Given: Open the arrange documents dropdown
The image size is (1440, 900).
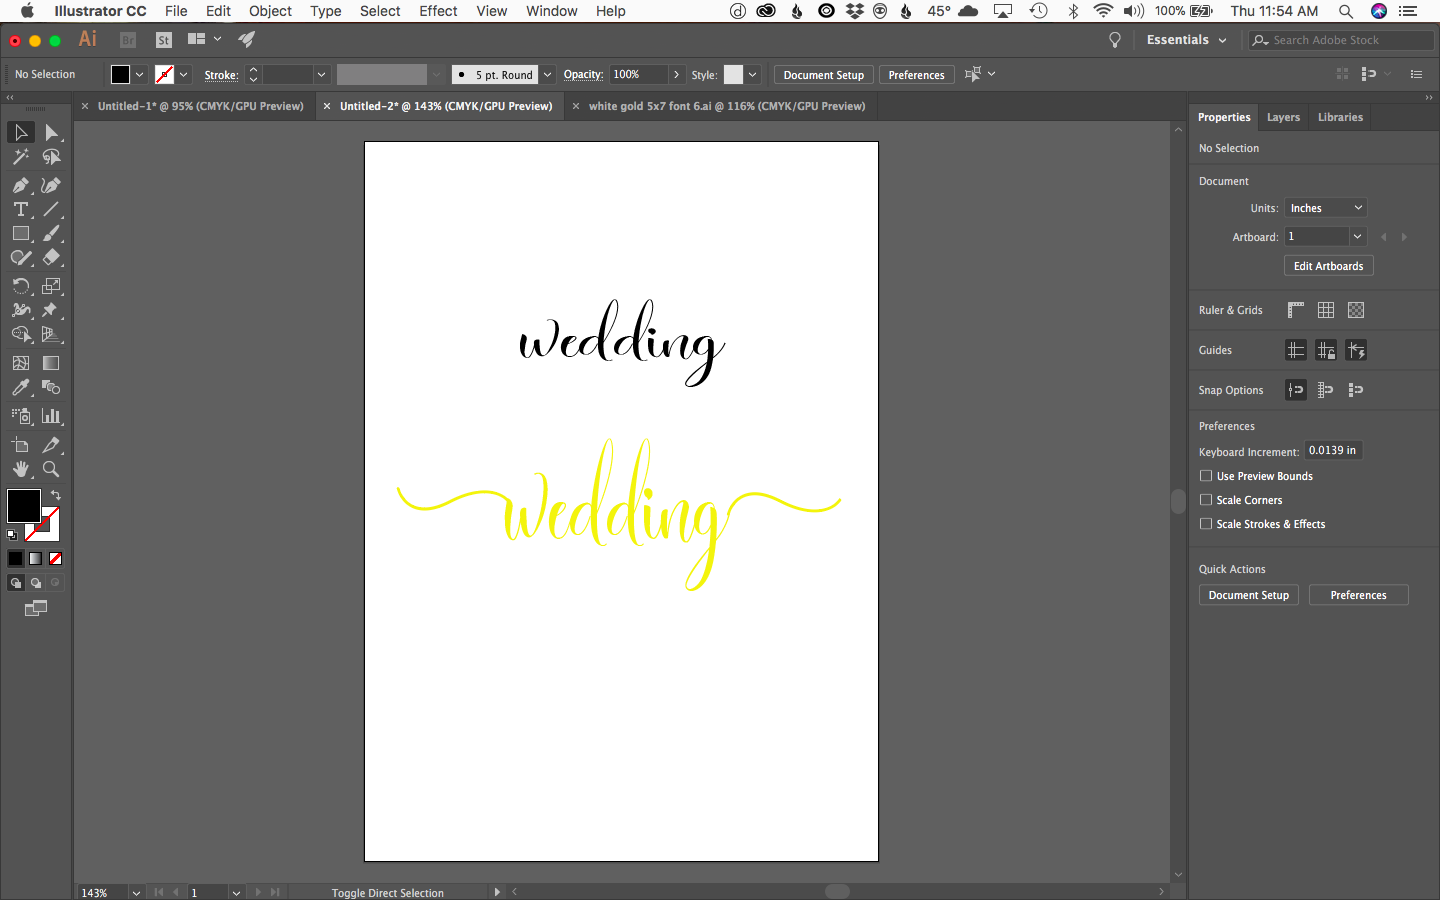Looking at the screenshot, I should (x=204, y=40).
